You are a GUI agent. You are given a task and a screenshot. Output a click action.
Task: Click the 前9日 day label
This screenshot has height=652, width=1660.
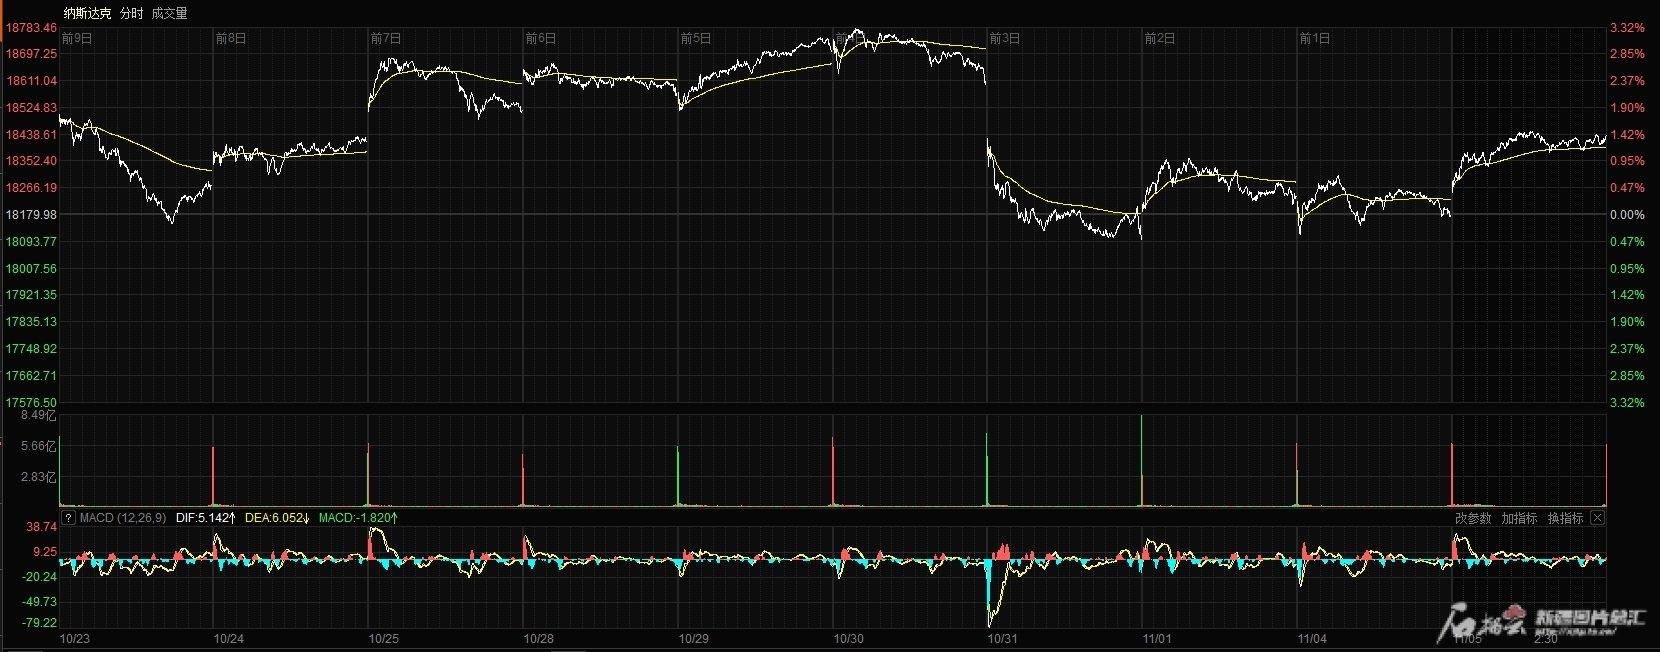[x=77, y=38]
